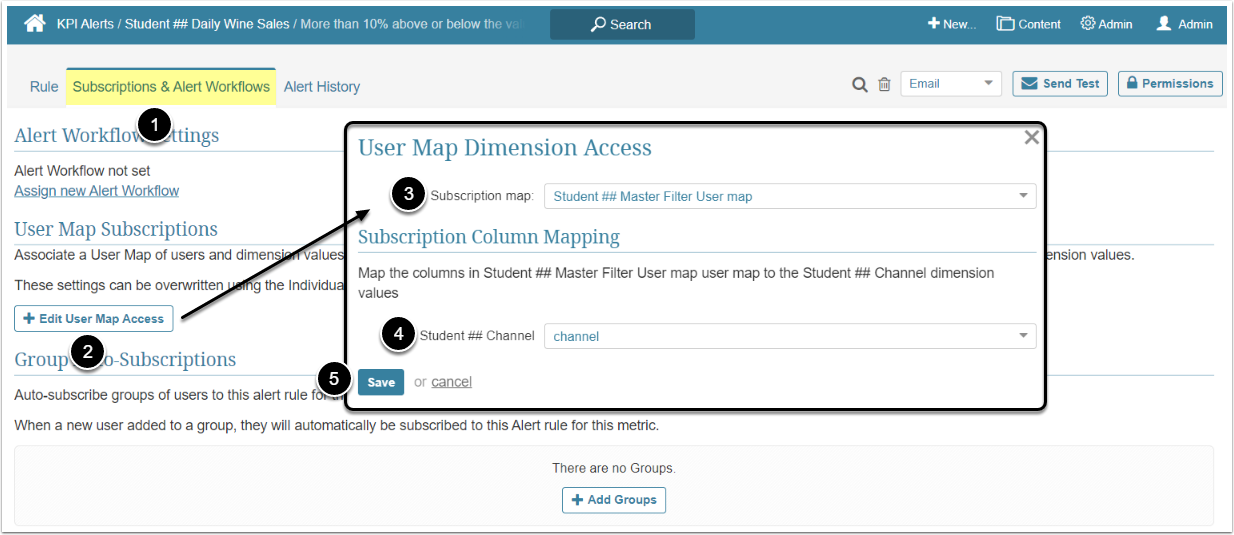Expand the Student ## Channel dropdown

(790, 337)
